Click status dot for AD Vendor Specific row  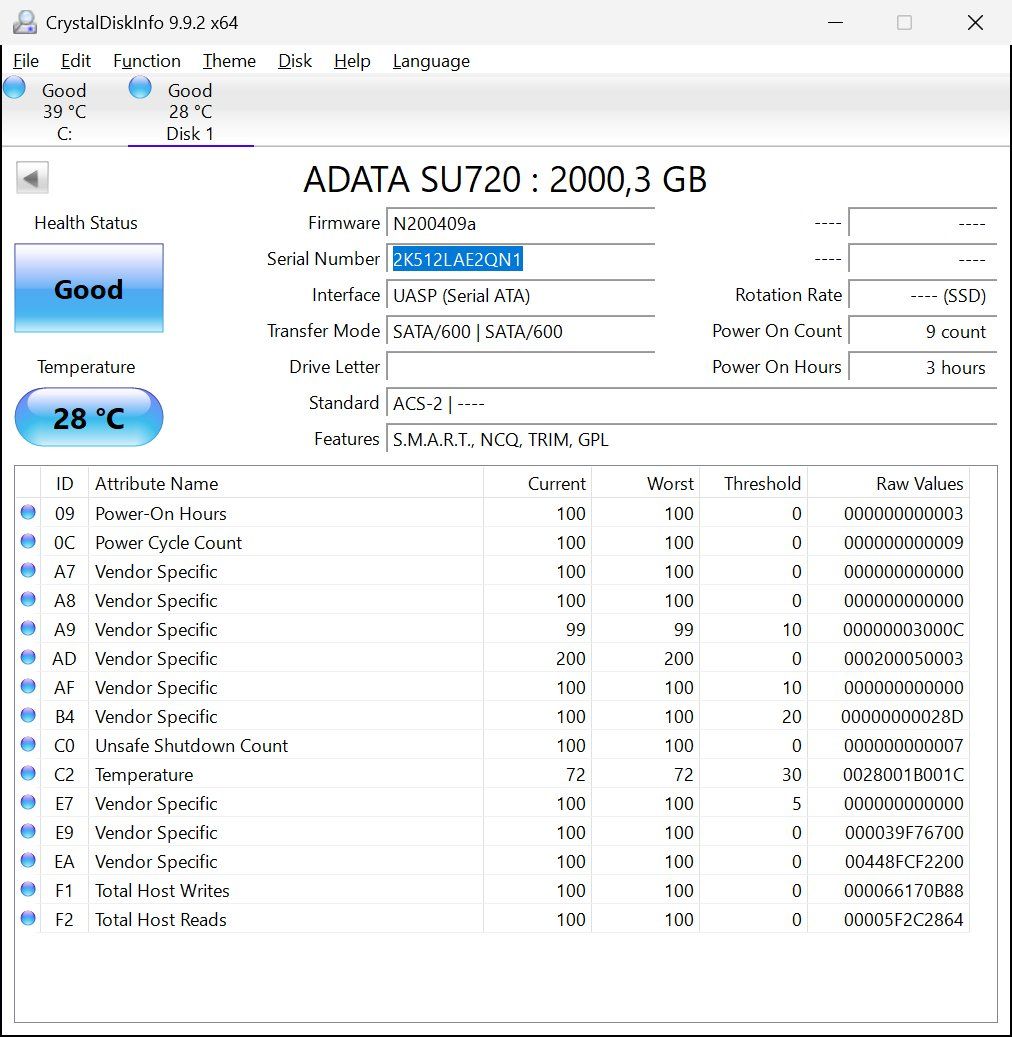click(x=28, y=657)
